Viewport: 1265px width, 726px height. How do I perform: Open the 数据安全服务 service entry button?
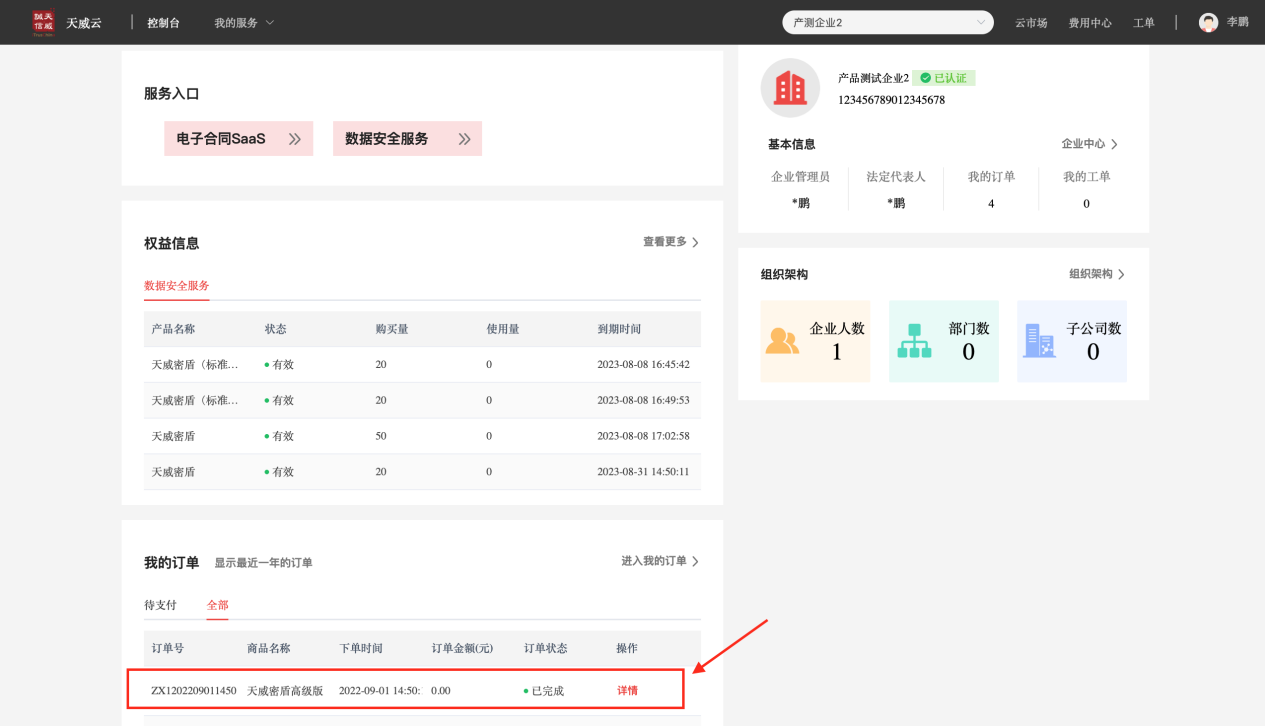[407, 139]
